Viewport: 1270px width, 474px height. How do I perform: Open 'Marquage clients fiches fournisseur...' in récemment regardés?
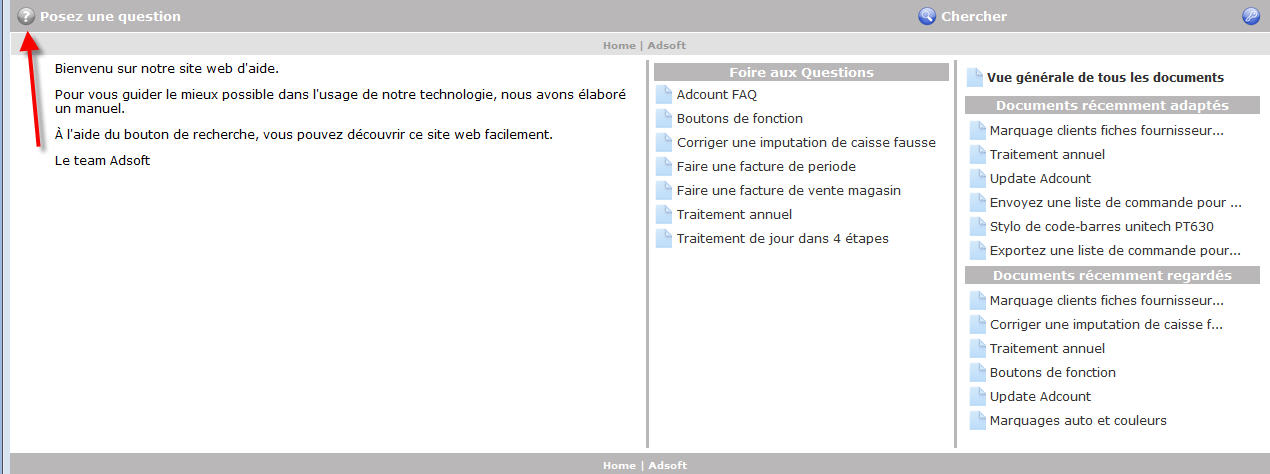coord(1107,301)
